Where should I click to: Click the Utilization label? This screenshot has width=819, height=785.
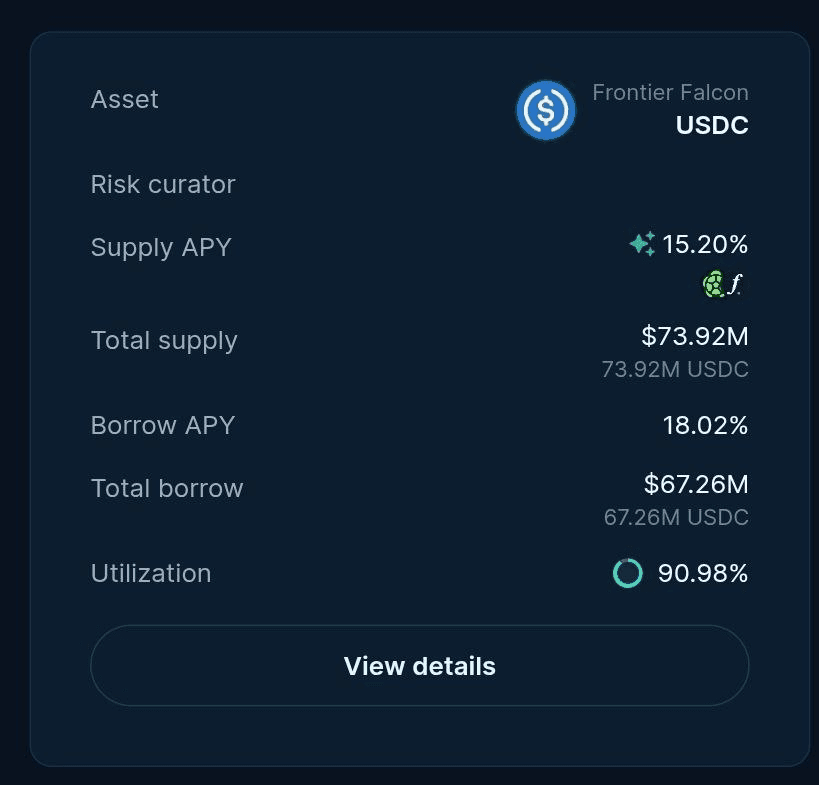(151, 573)
